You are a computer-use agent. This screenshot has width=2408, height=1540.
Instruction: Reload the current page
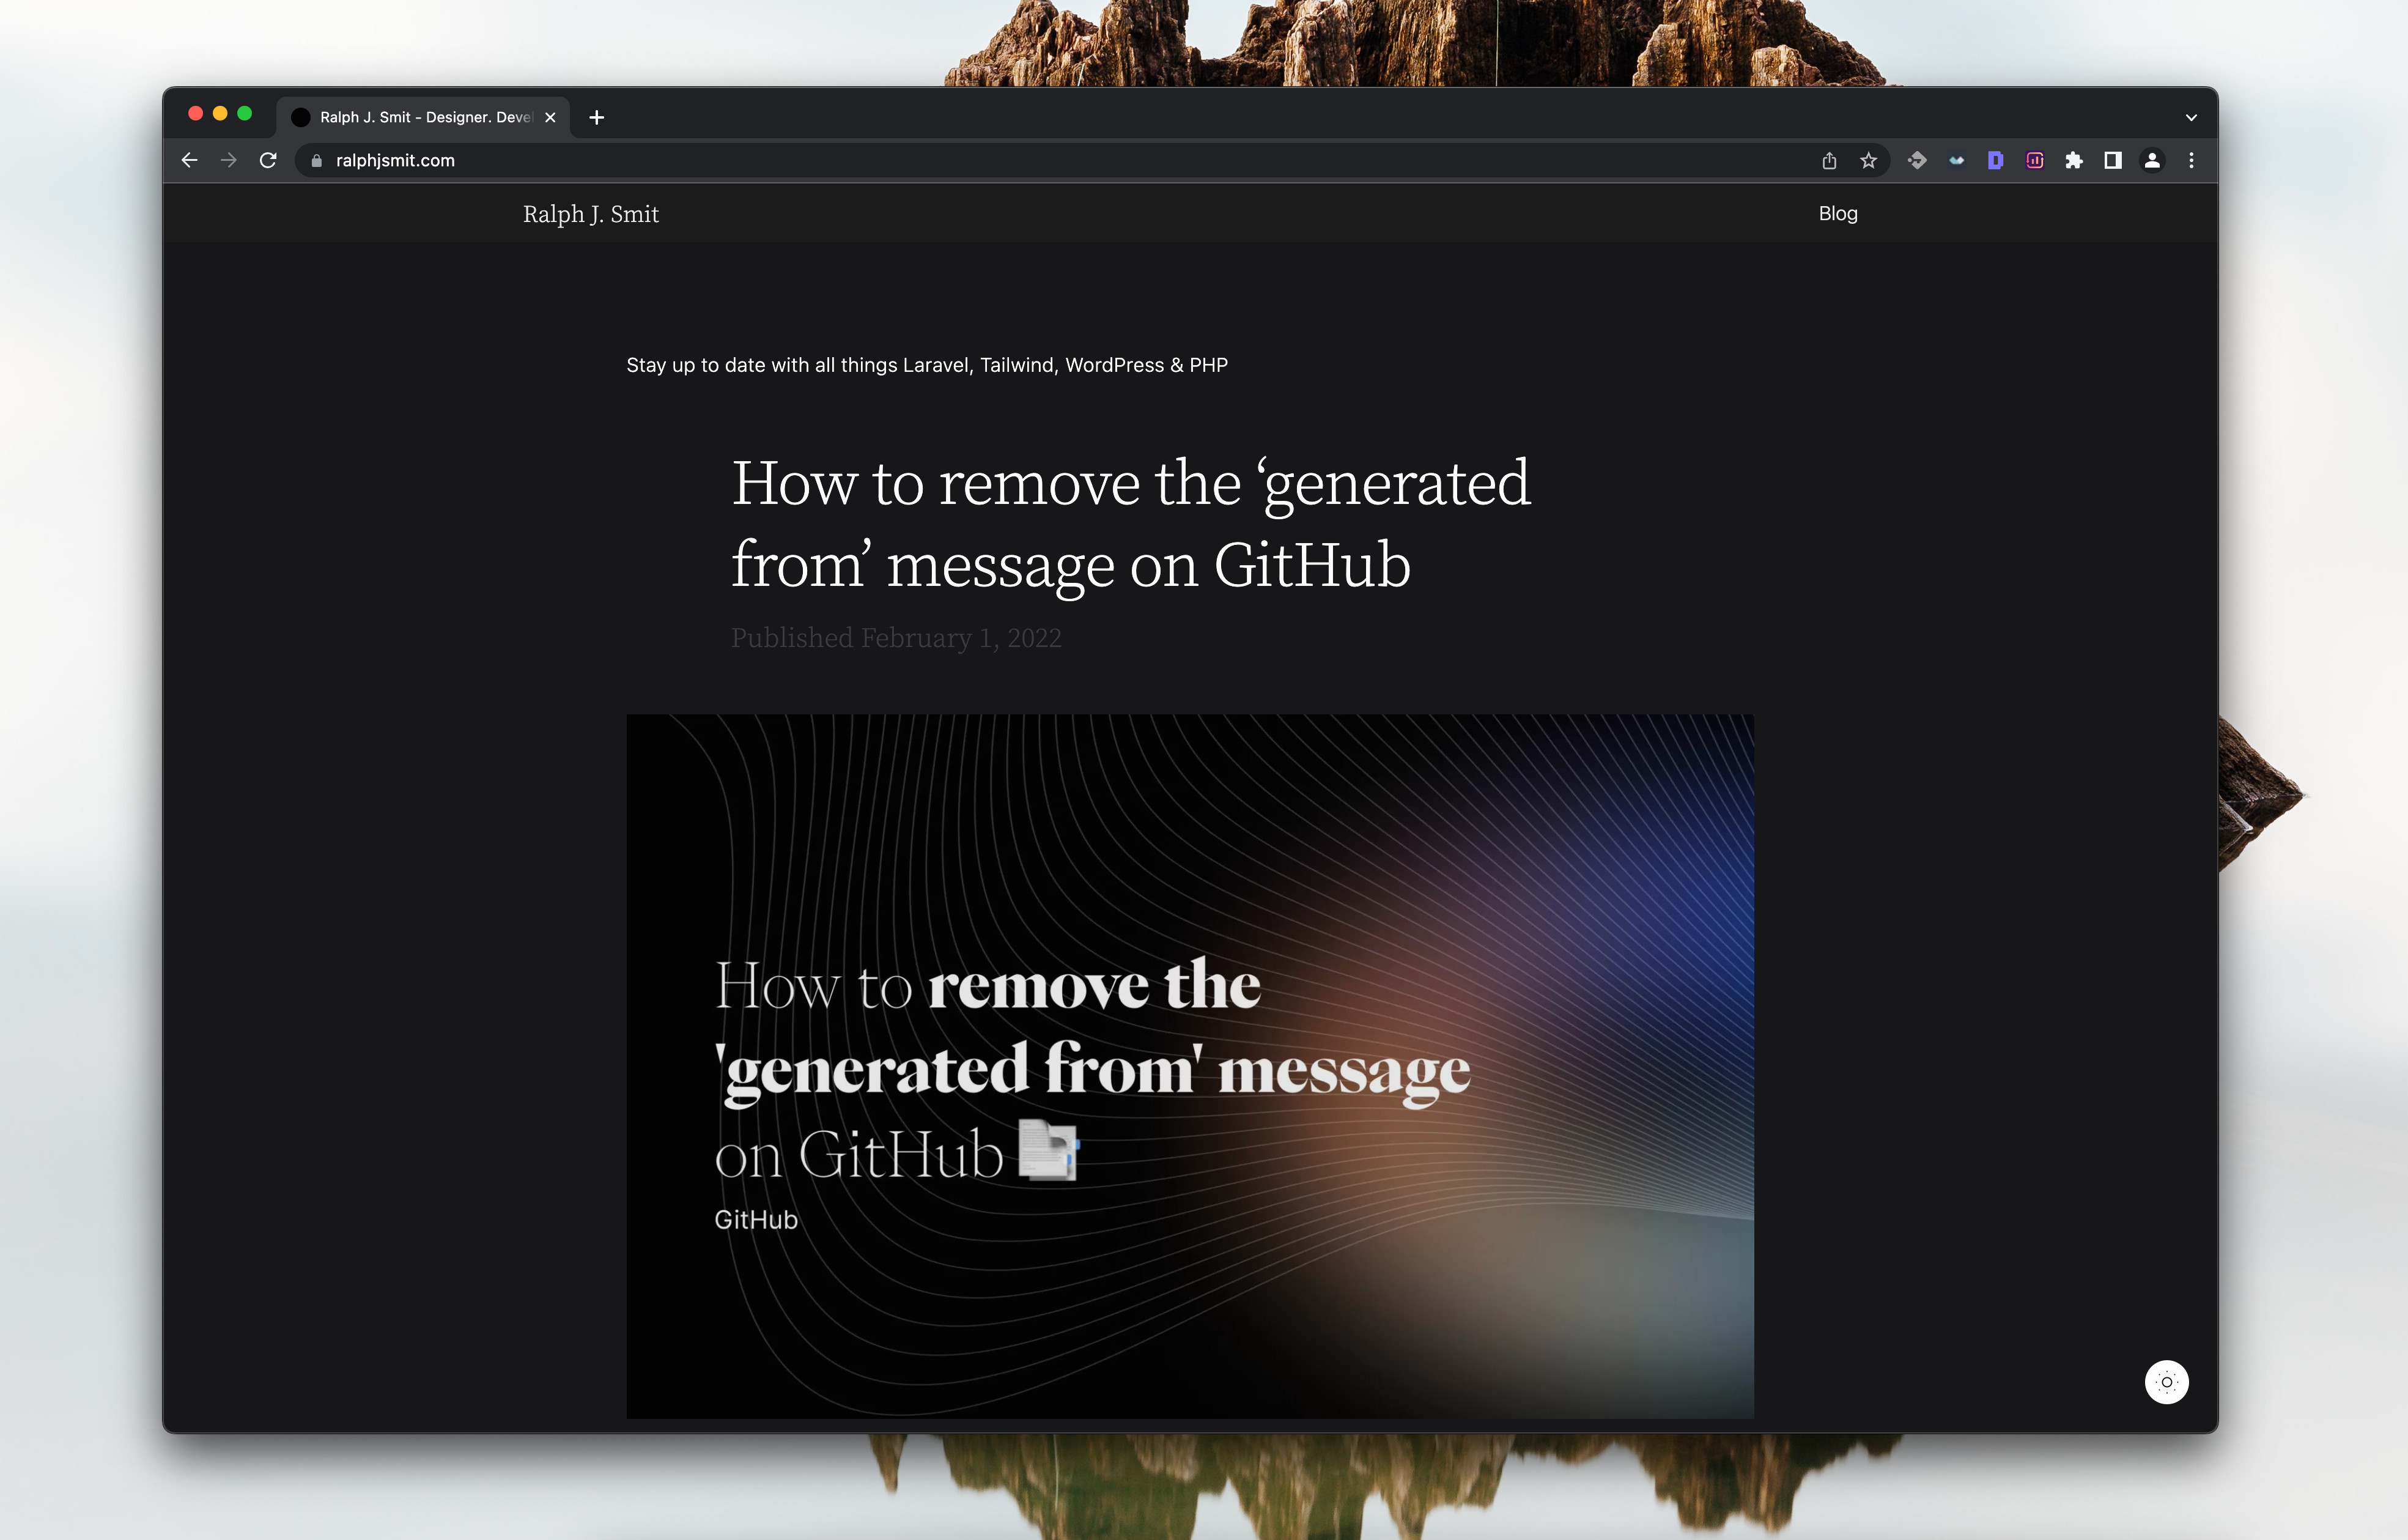[268, 161]
